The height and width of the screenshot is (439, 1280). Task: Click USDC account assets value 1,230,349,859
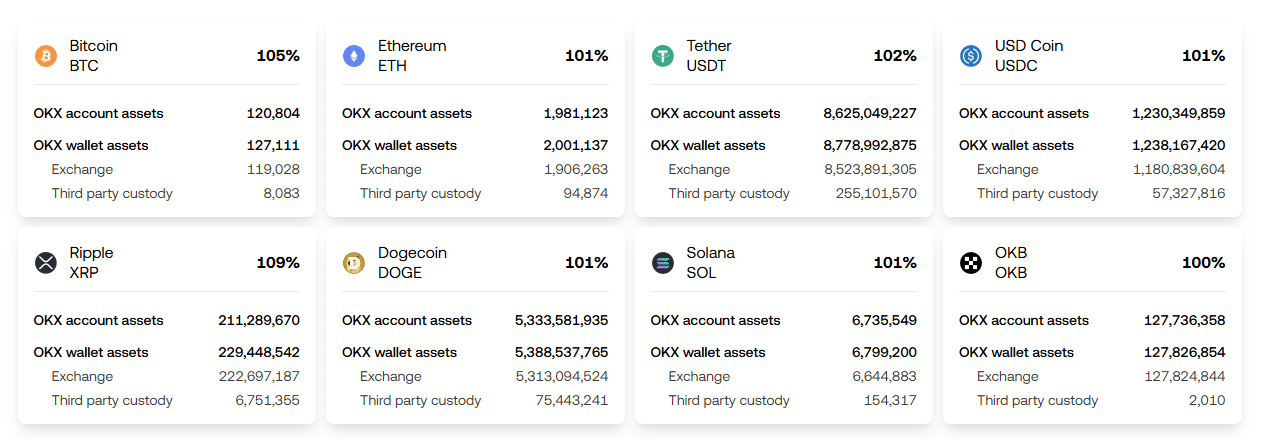(x=1179, y=114)
